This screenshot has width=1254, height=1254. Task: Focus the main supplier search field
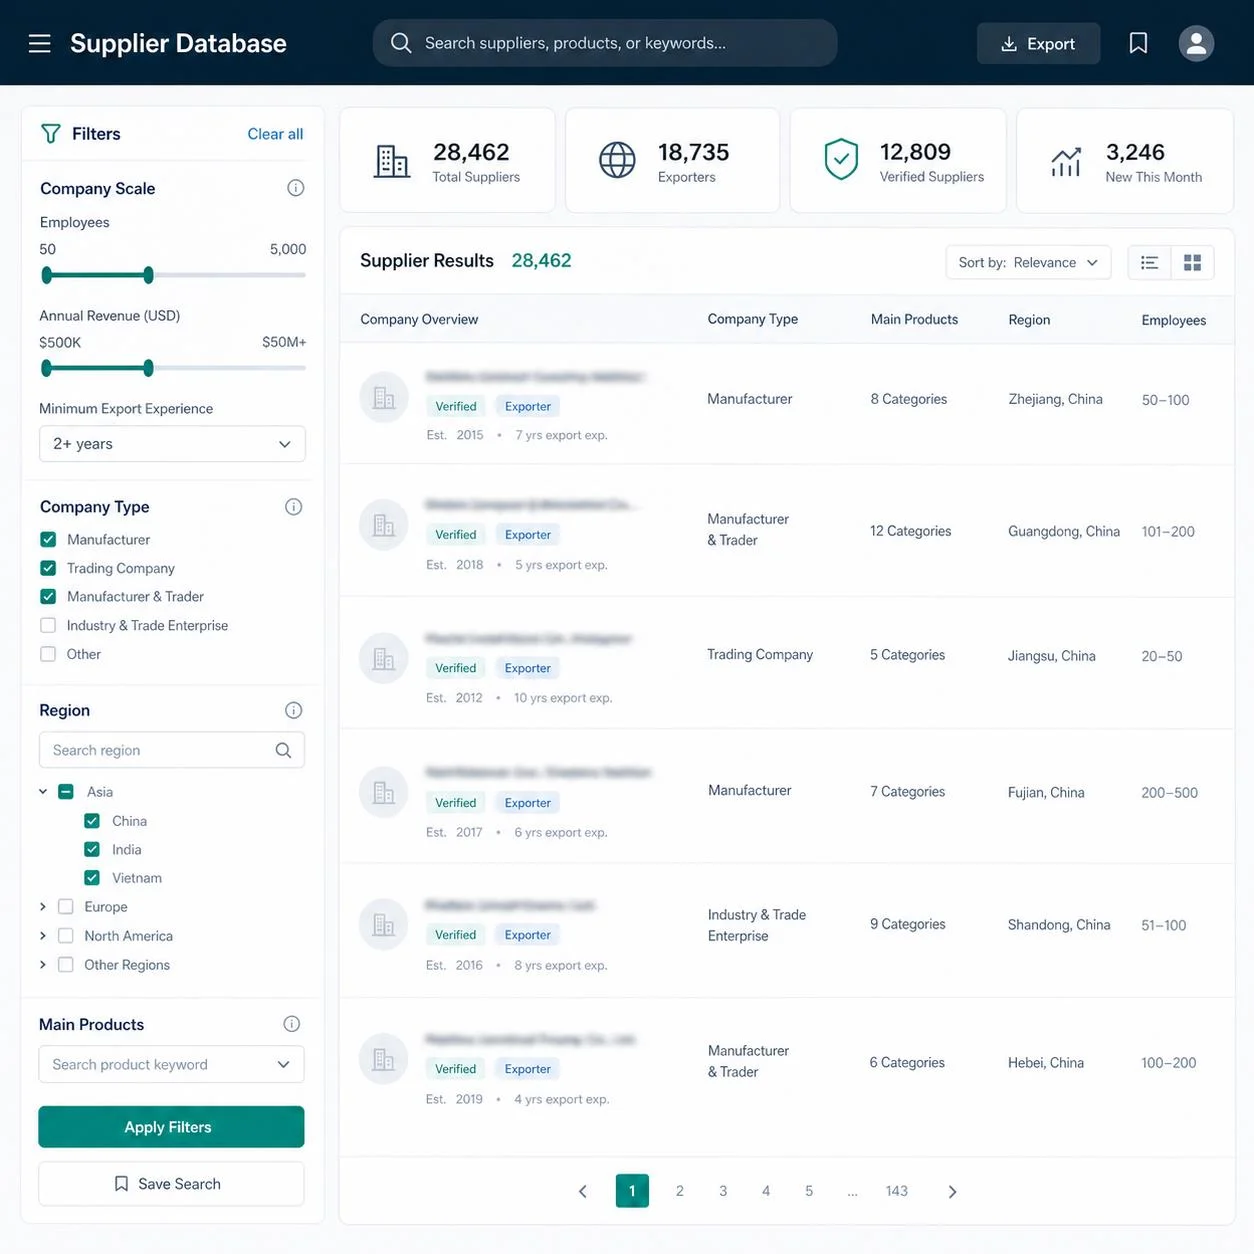(605, 43)
